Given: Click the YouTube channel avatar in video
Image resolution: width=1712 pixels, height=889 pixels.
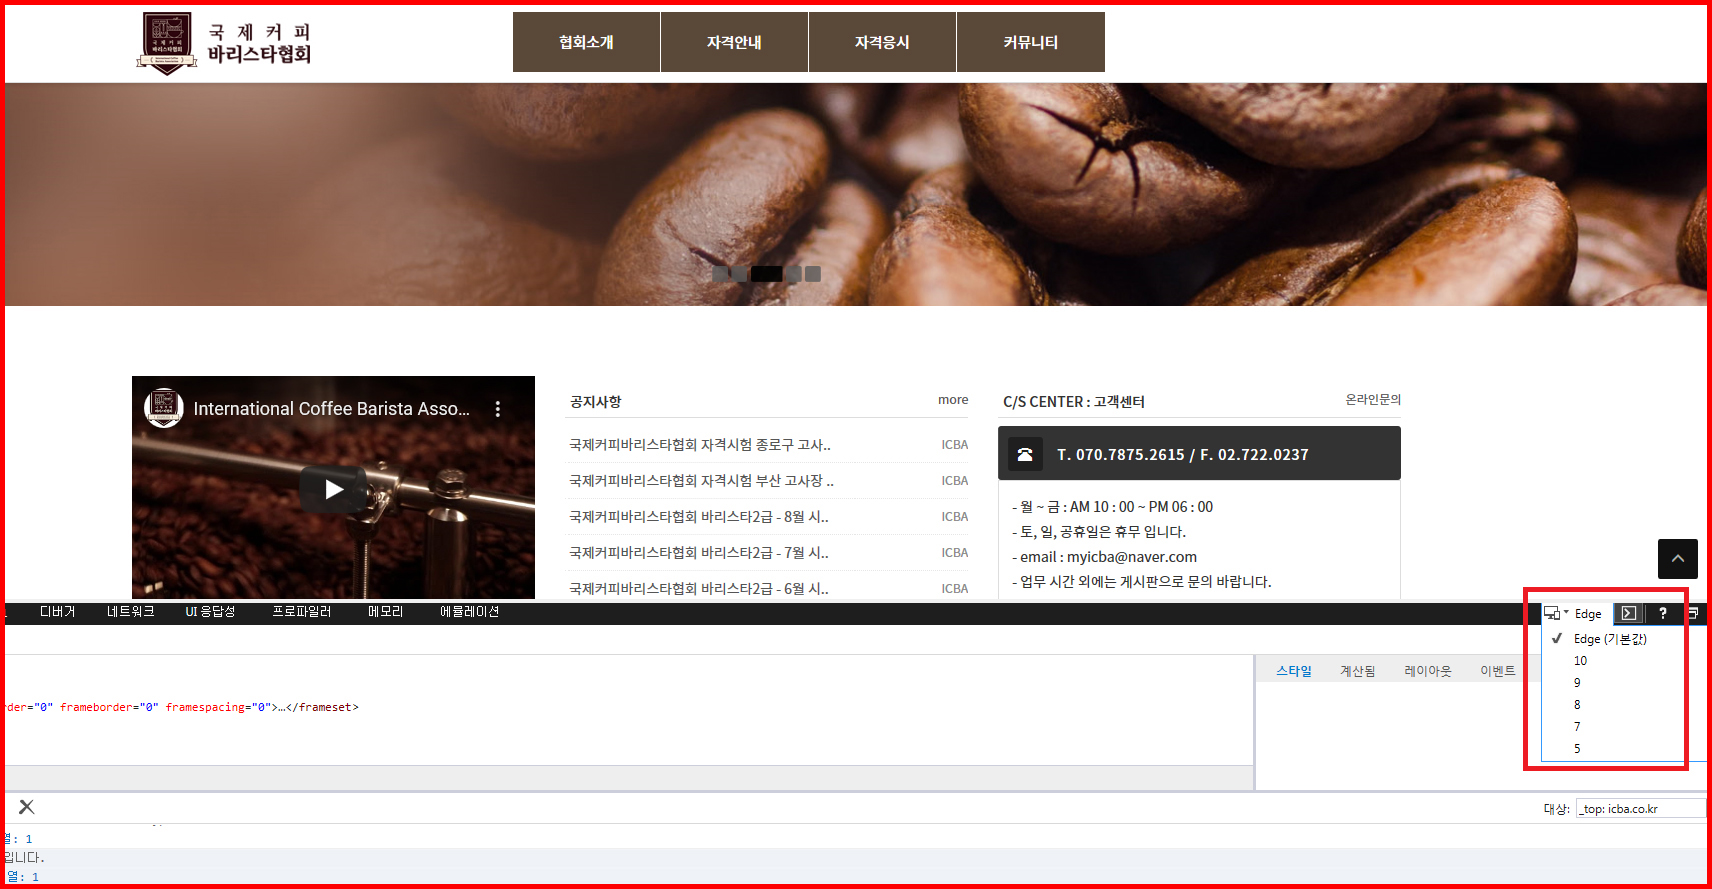Looking at the screenshot, I should click(164, 408).
